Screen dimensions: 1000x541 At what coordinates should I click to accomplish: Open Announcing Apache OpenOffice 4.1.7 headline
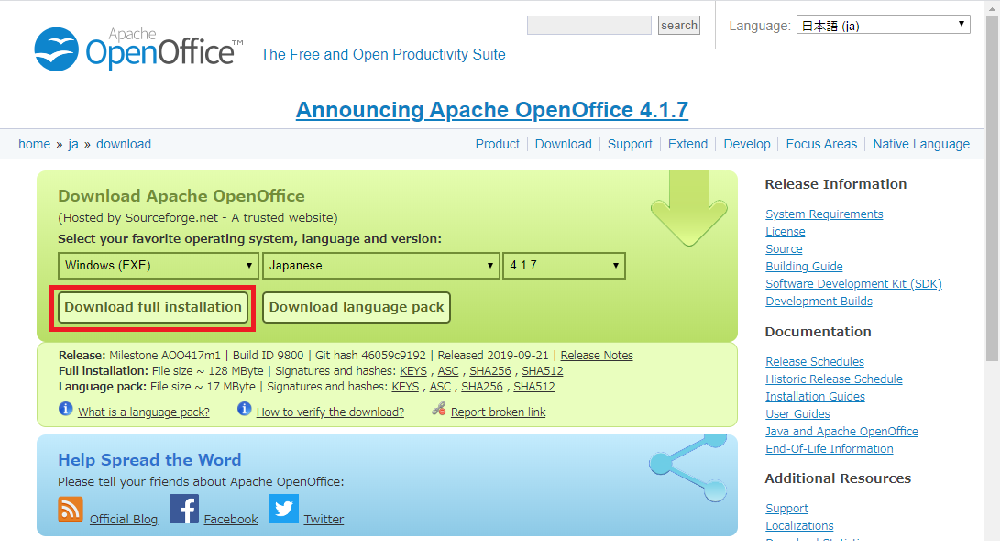(x=492, y=110)
